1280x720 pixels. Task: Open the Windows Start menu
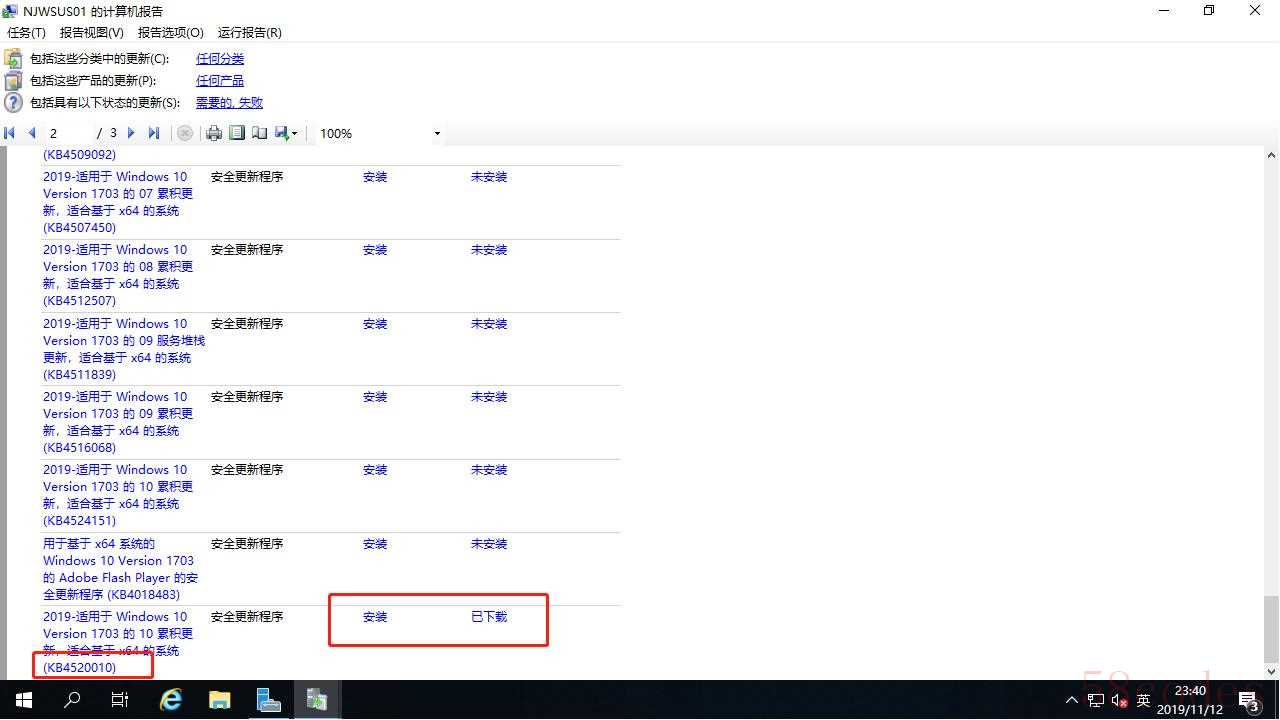(24, 700)
